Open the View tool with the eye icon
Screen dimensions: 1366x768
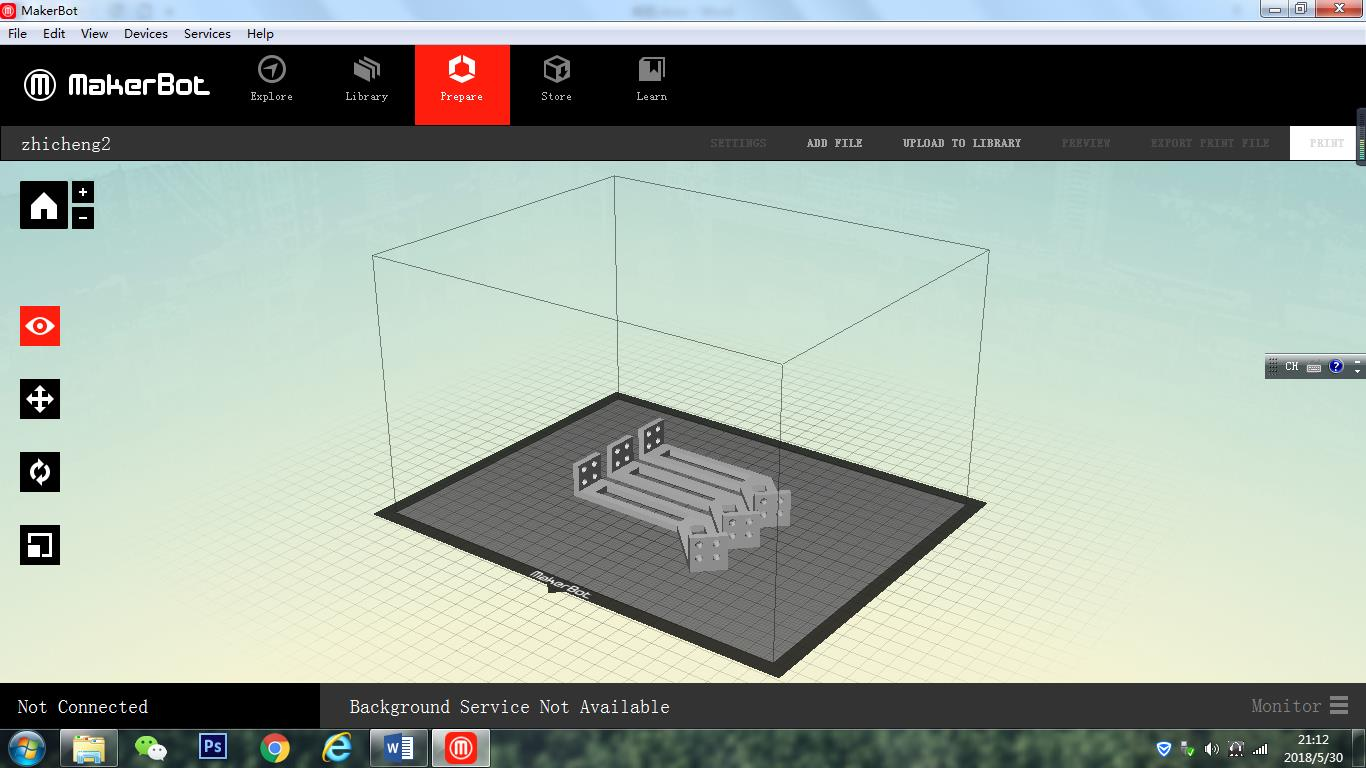39,325
